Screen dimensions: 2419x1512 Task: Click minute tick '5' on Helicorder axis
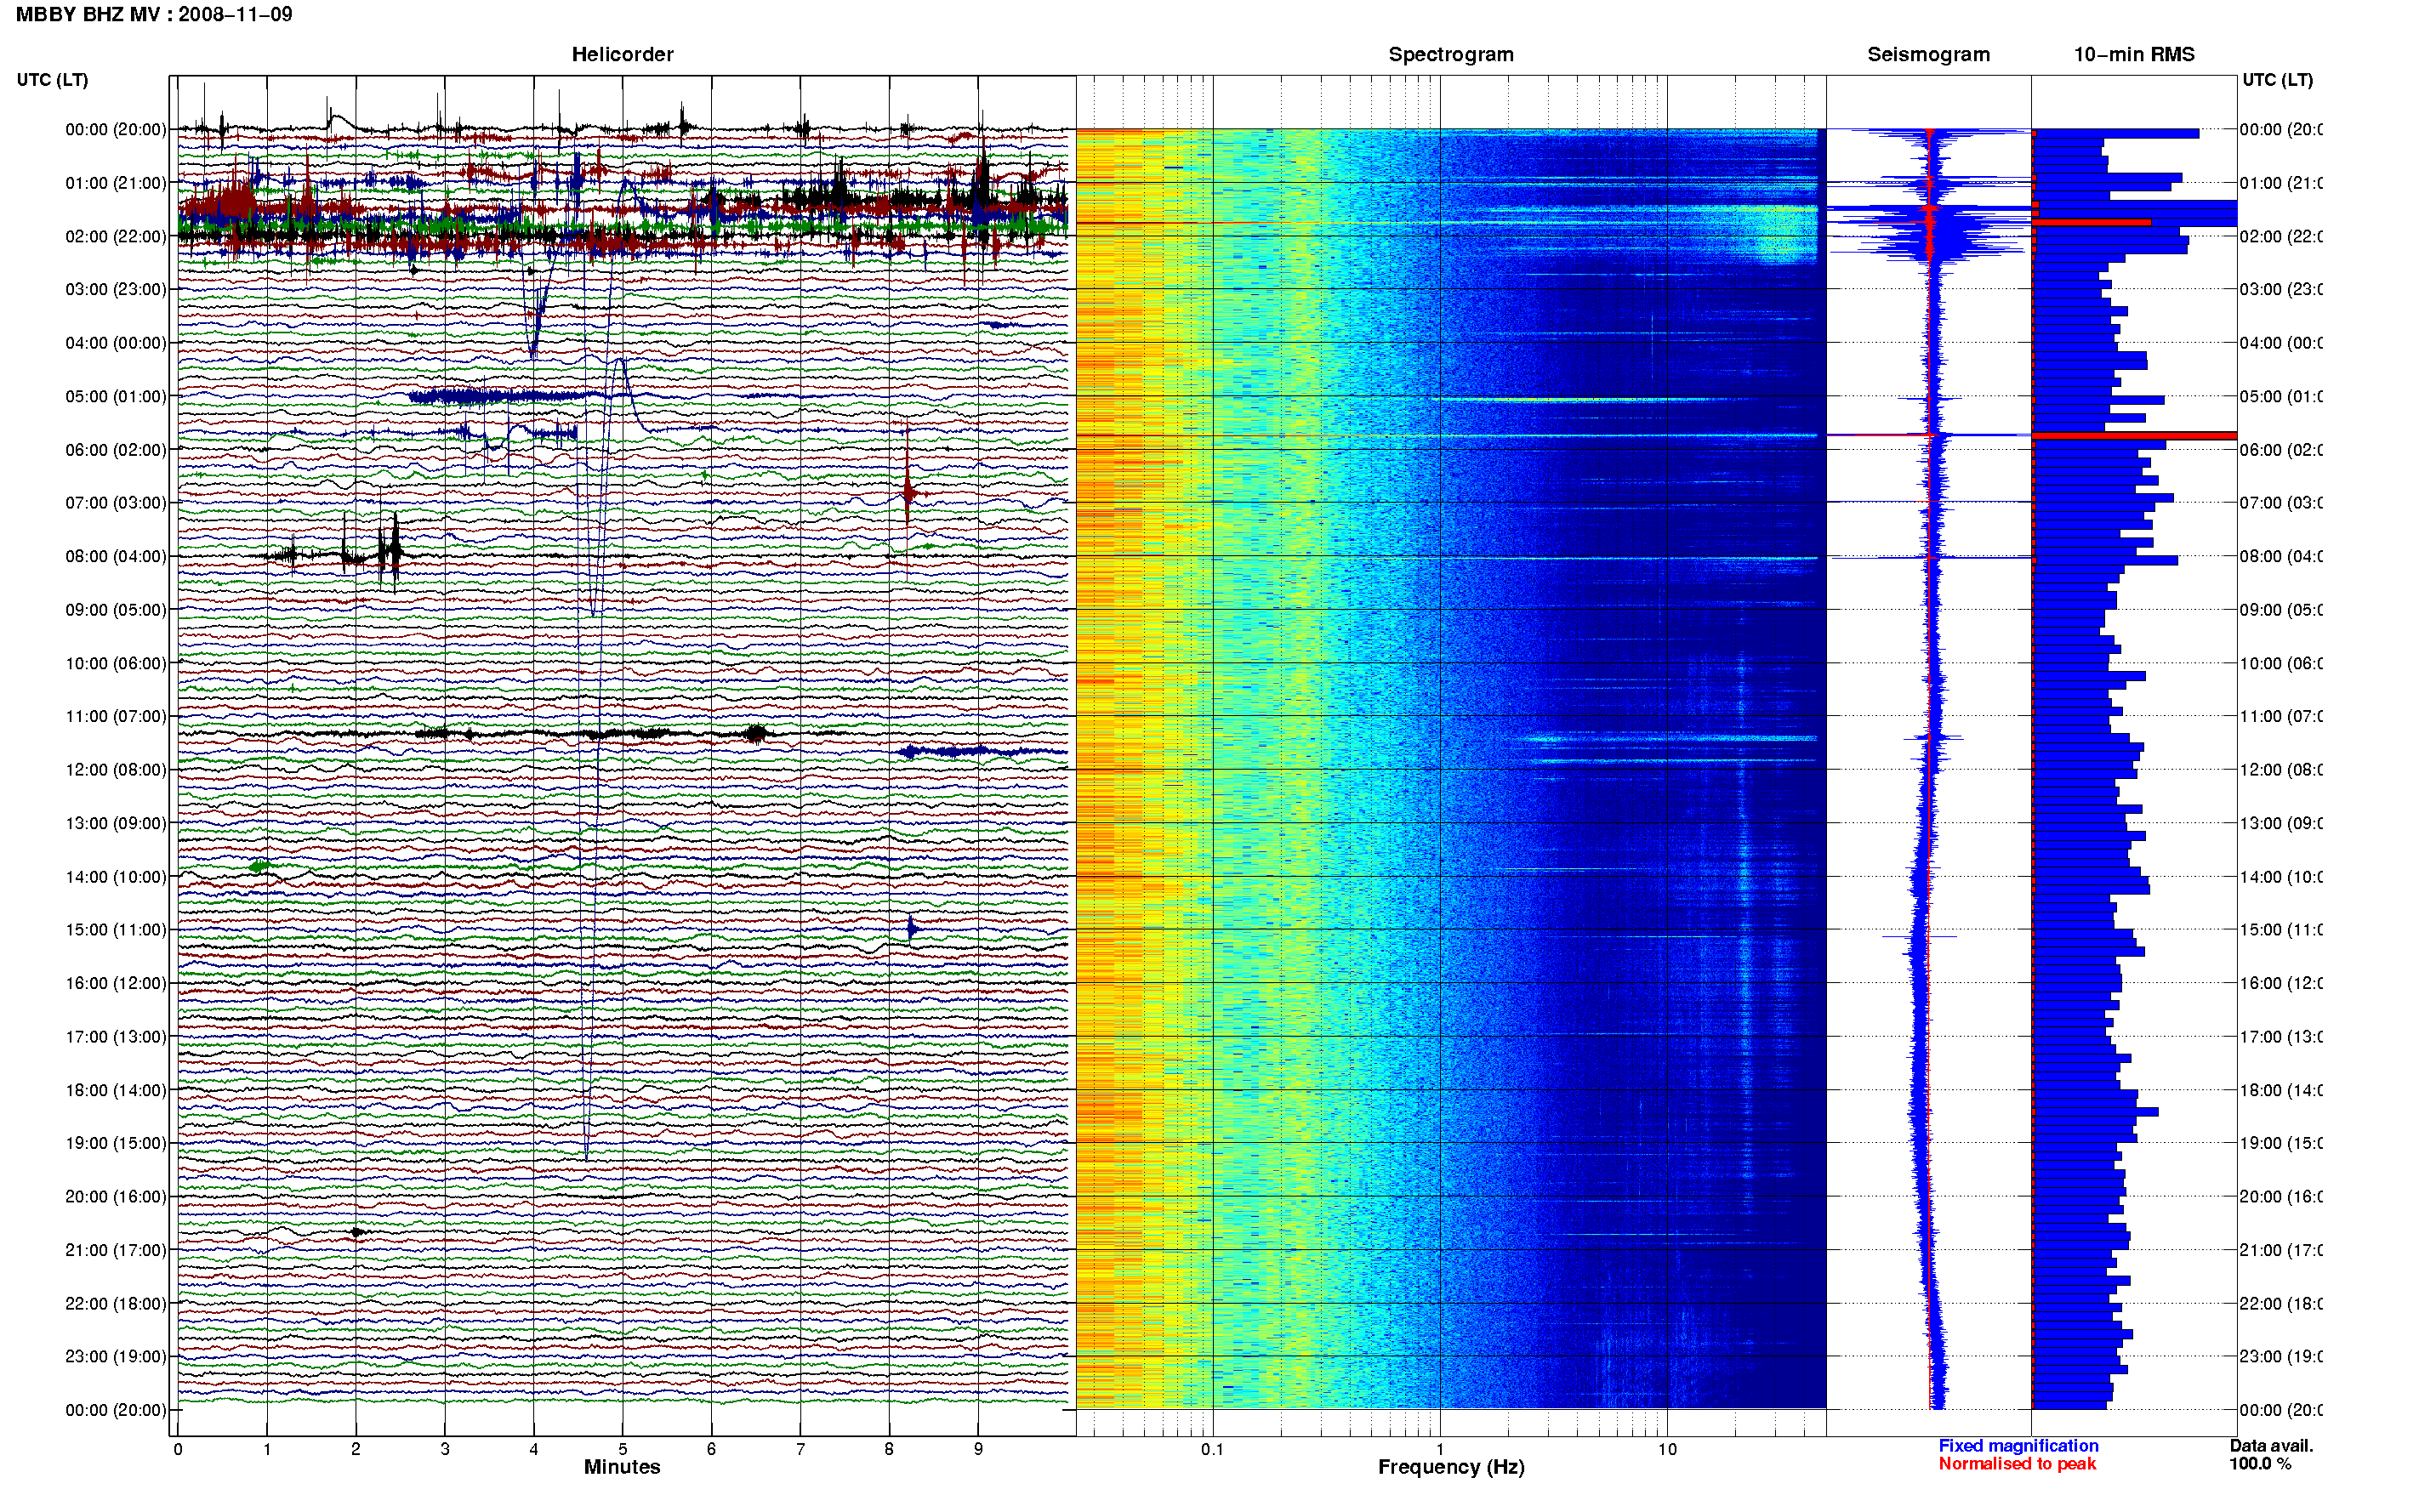tap(622, 1449)
